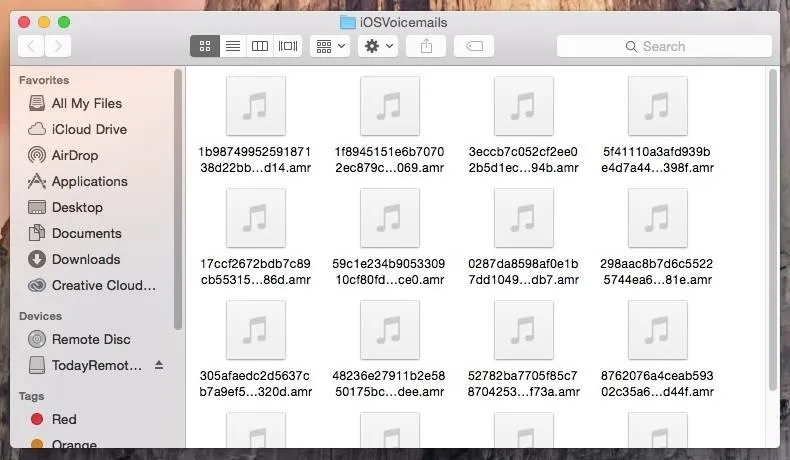Select file icon 305afaedc2d5637c...320d.amr
The image size is (790, 460).
(x=256, y=330)
